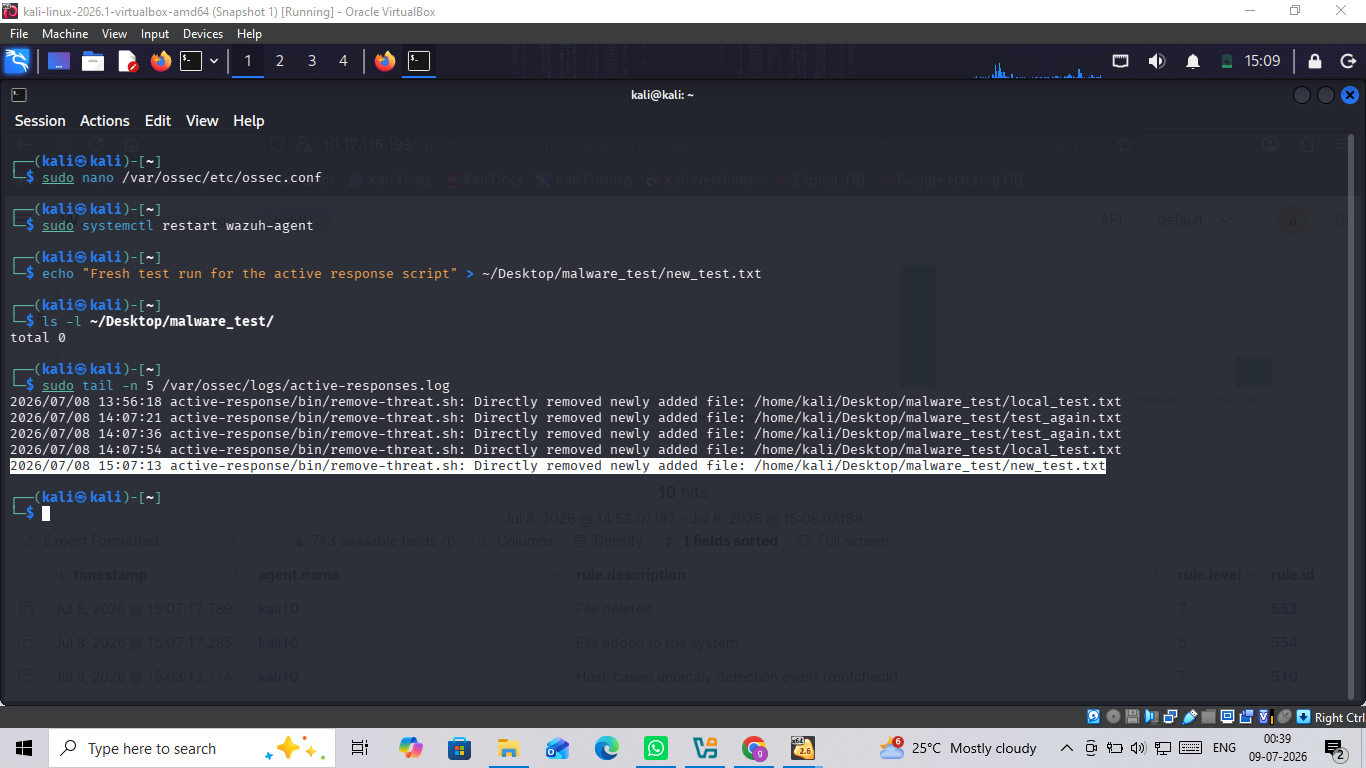This screenshot has height=768, width=1366.
Task: Open the terminal Actions menu
Action: [x=105, y=120]
